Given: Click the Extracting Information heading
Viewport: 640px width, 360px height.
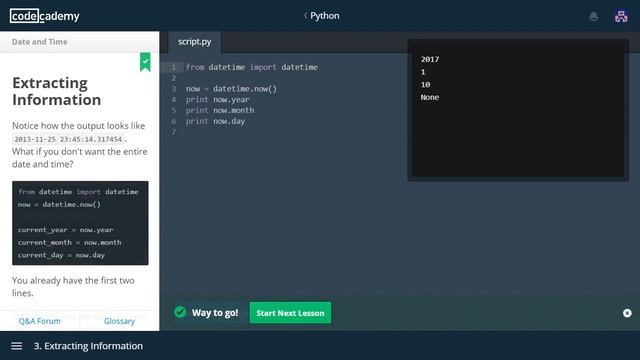Looking at the screenshot, I should [56, 91].
